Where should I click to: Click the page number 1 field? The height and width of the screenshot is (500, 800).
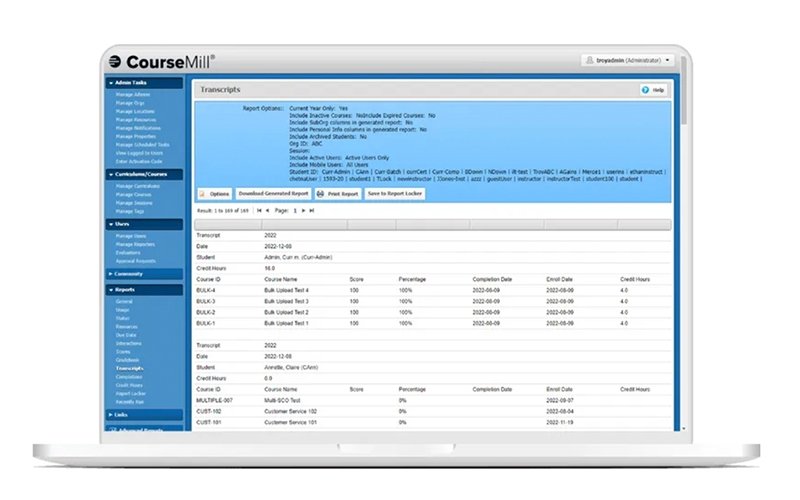(295, 211)
